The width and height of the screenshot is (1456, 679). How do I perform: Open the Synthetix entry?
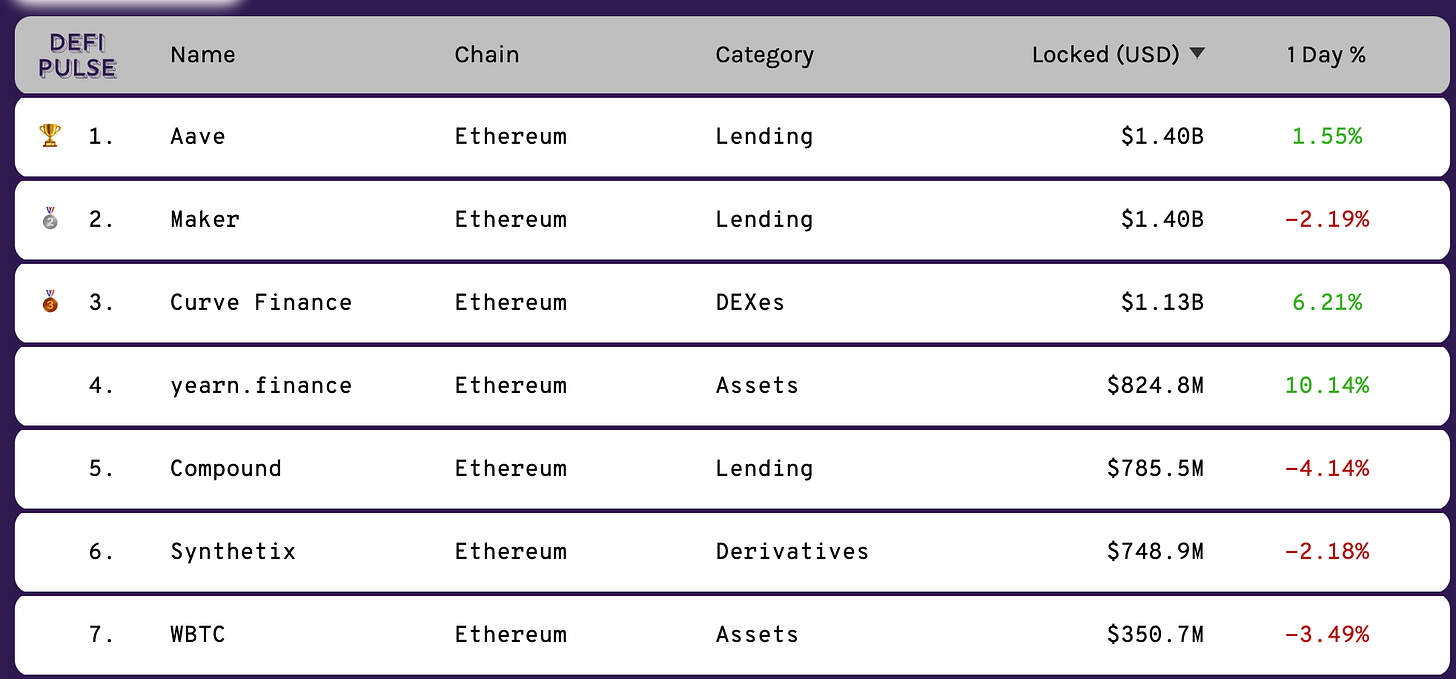[233, 551]
